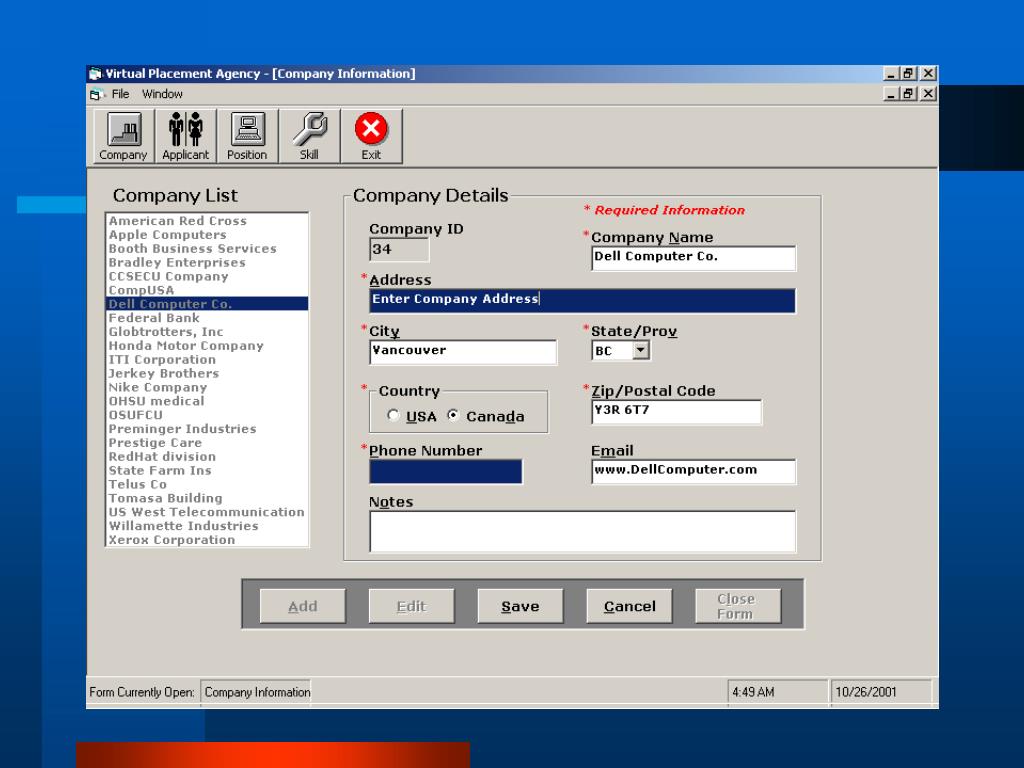The image size is (1024, 768).
Task: Click the Edit button
Action: point(411,606)
